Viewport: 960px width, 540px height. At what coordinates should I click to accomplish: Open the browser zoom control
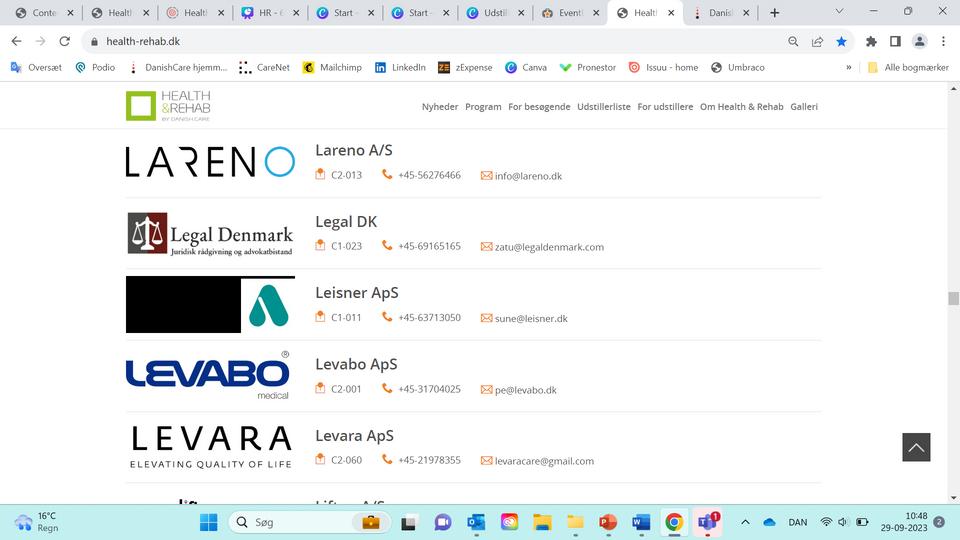click(x=793, y=41)
